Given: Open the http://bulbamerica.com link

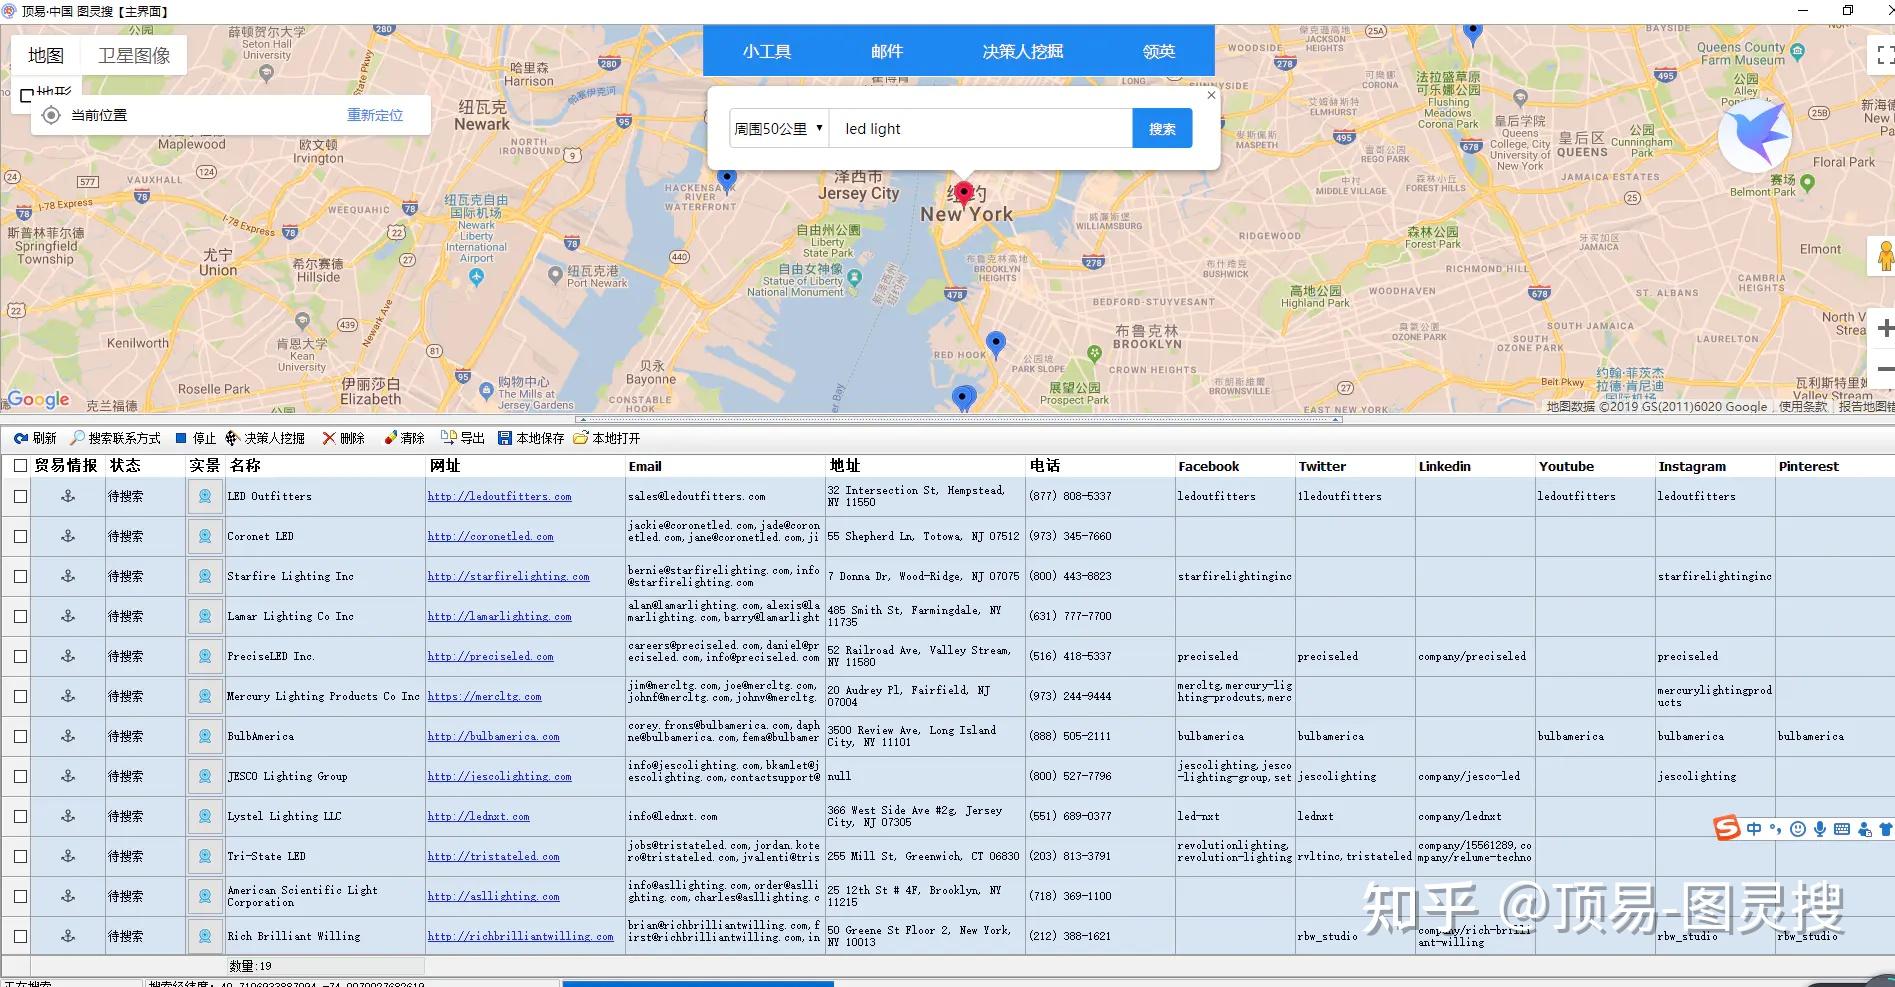Looking at the screenshot, I should pyautogui.click(x=494, y=736).
